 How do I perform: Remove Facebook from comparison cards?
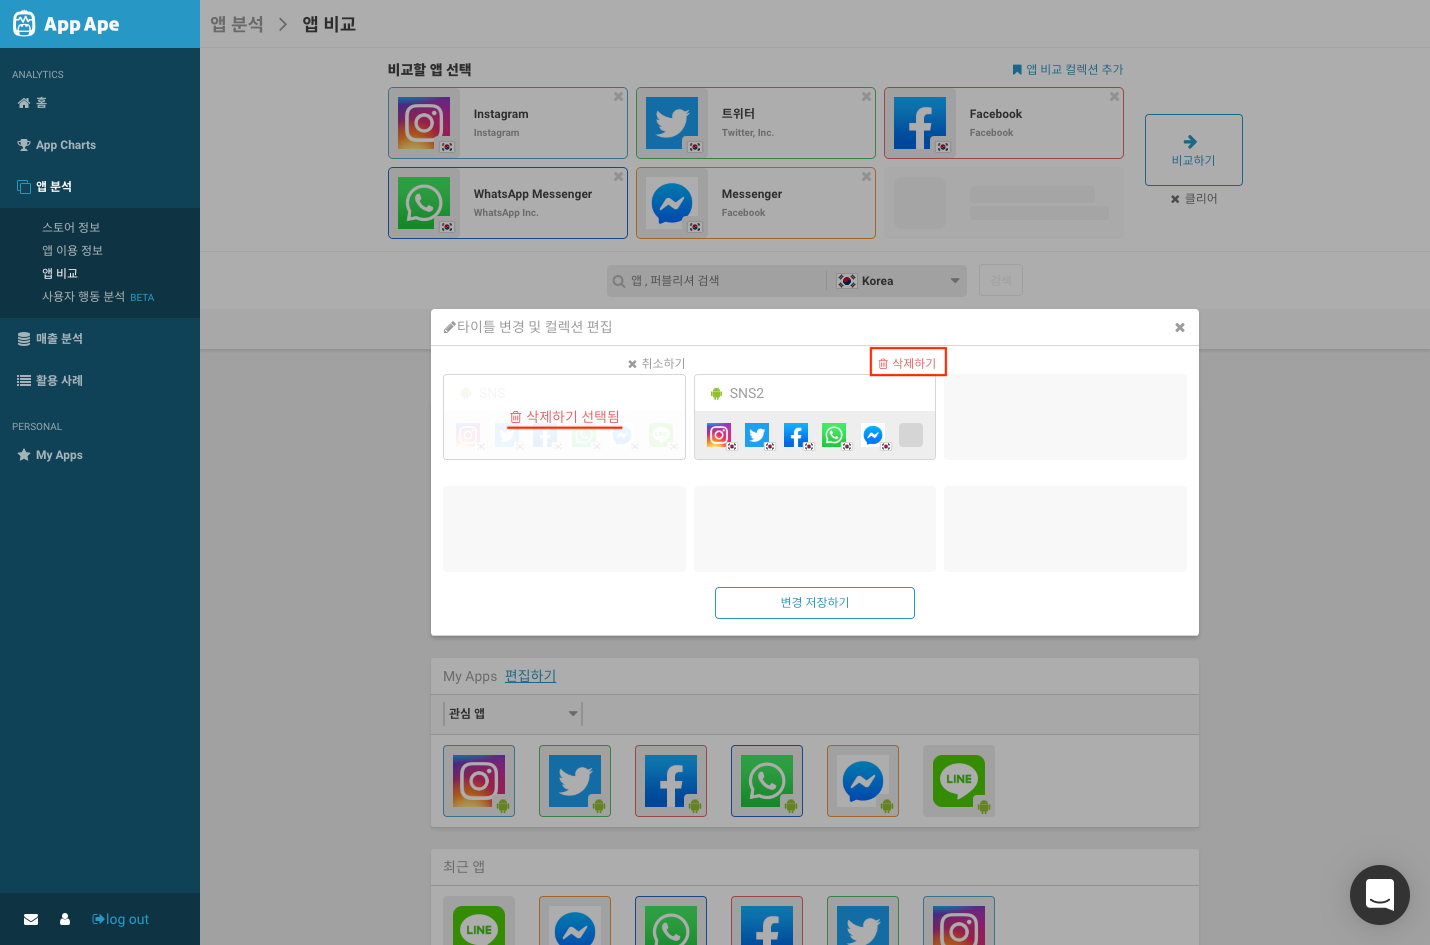click(1114, 97)
